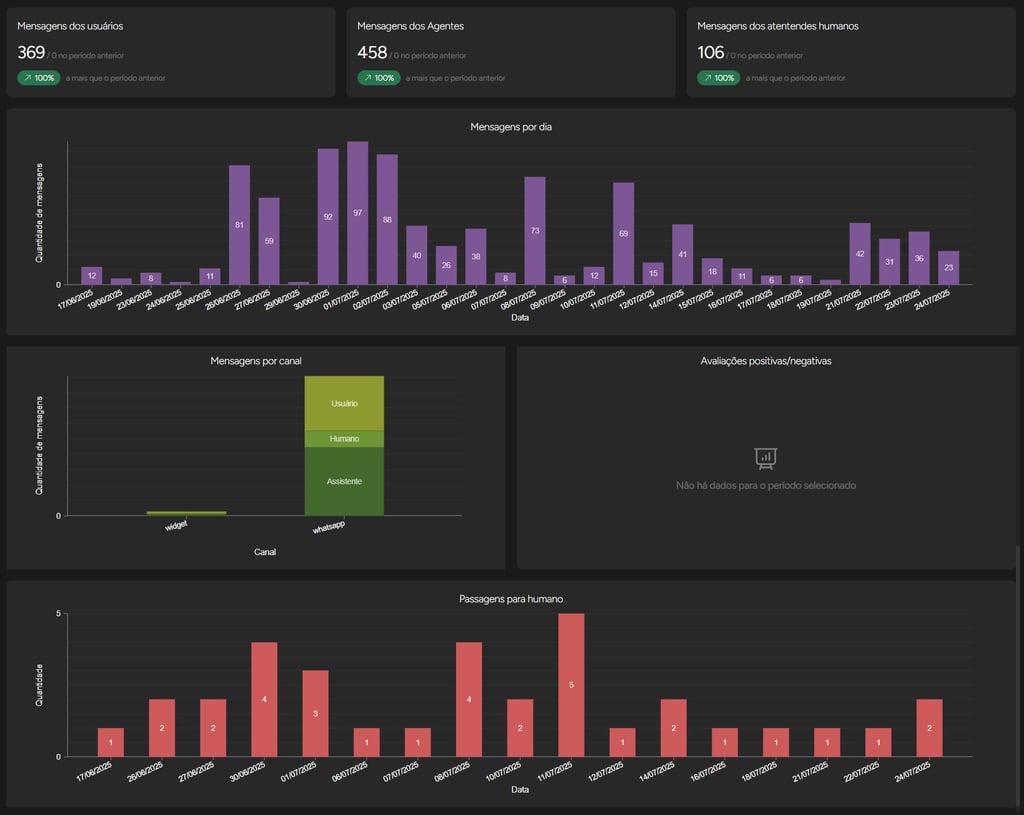1024x815 pixels.
Task: Click the 22/07/2025 label in Passagens para humano
Action: coord(861,771)
